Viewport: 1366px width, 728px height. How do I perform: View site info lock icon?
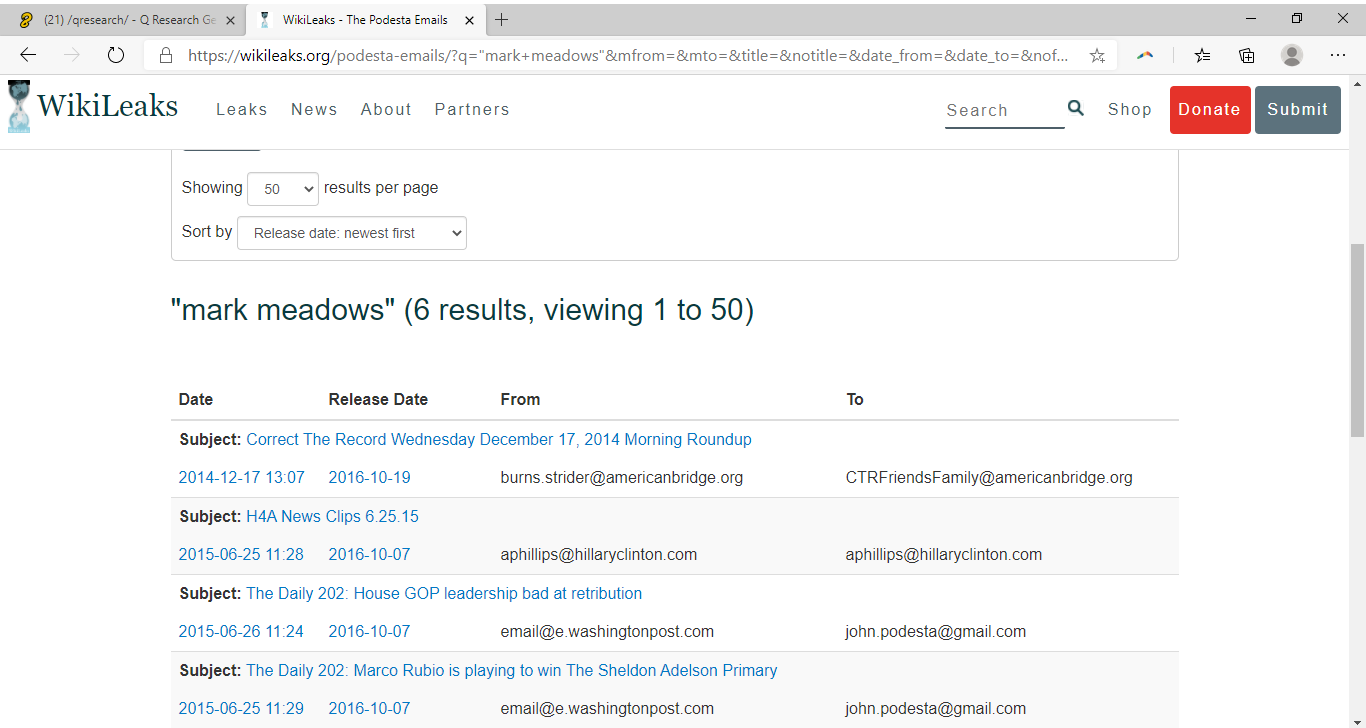coord(166,56)
